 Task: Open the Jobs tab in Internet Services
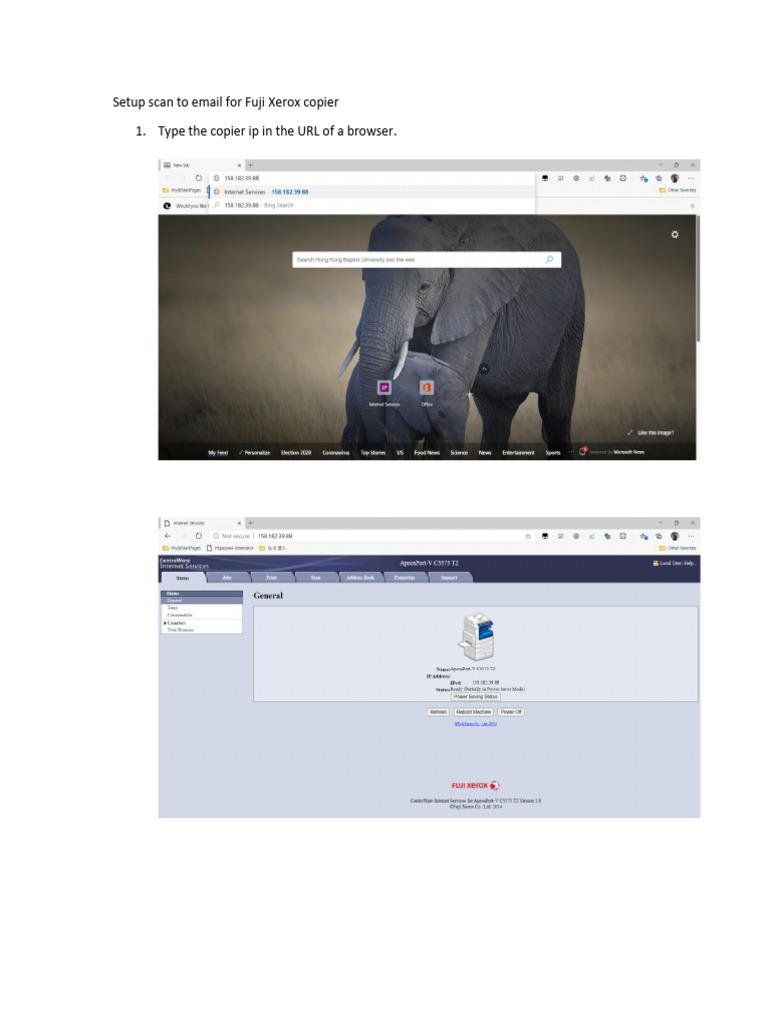coord(227,577)
